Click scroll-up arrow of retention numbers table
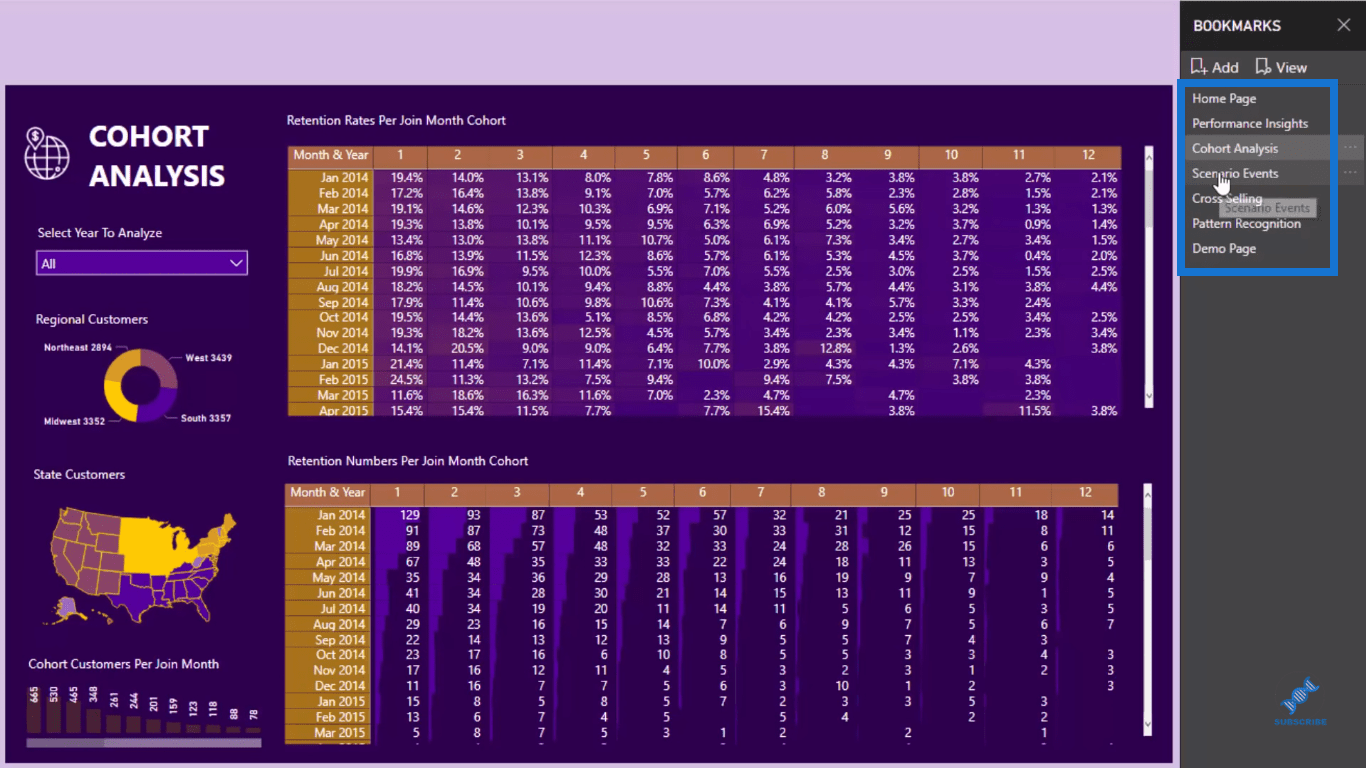 pos(1148,493)
